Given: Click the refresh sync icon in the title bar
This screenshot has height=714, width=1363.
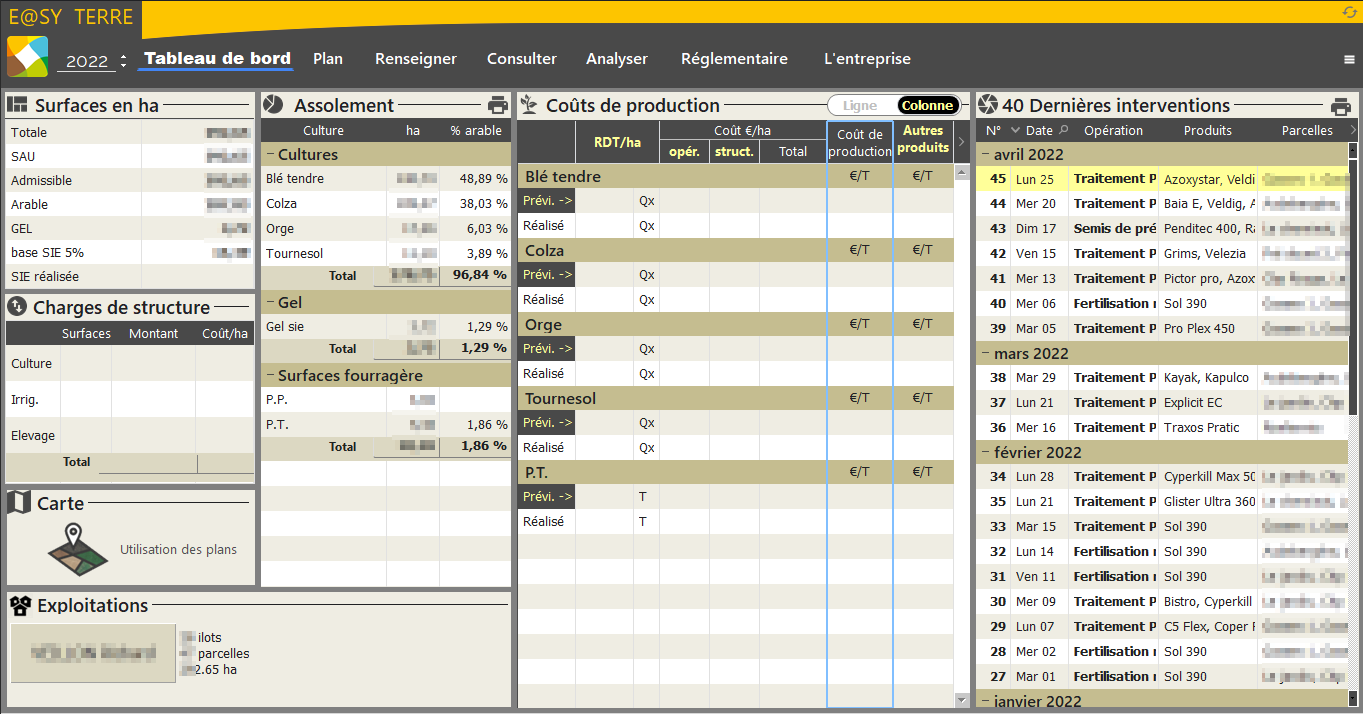Looking at the screenshot, I should click(x=1349, y=11).
